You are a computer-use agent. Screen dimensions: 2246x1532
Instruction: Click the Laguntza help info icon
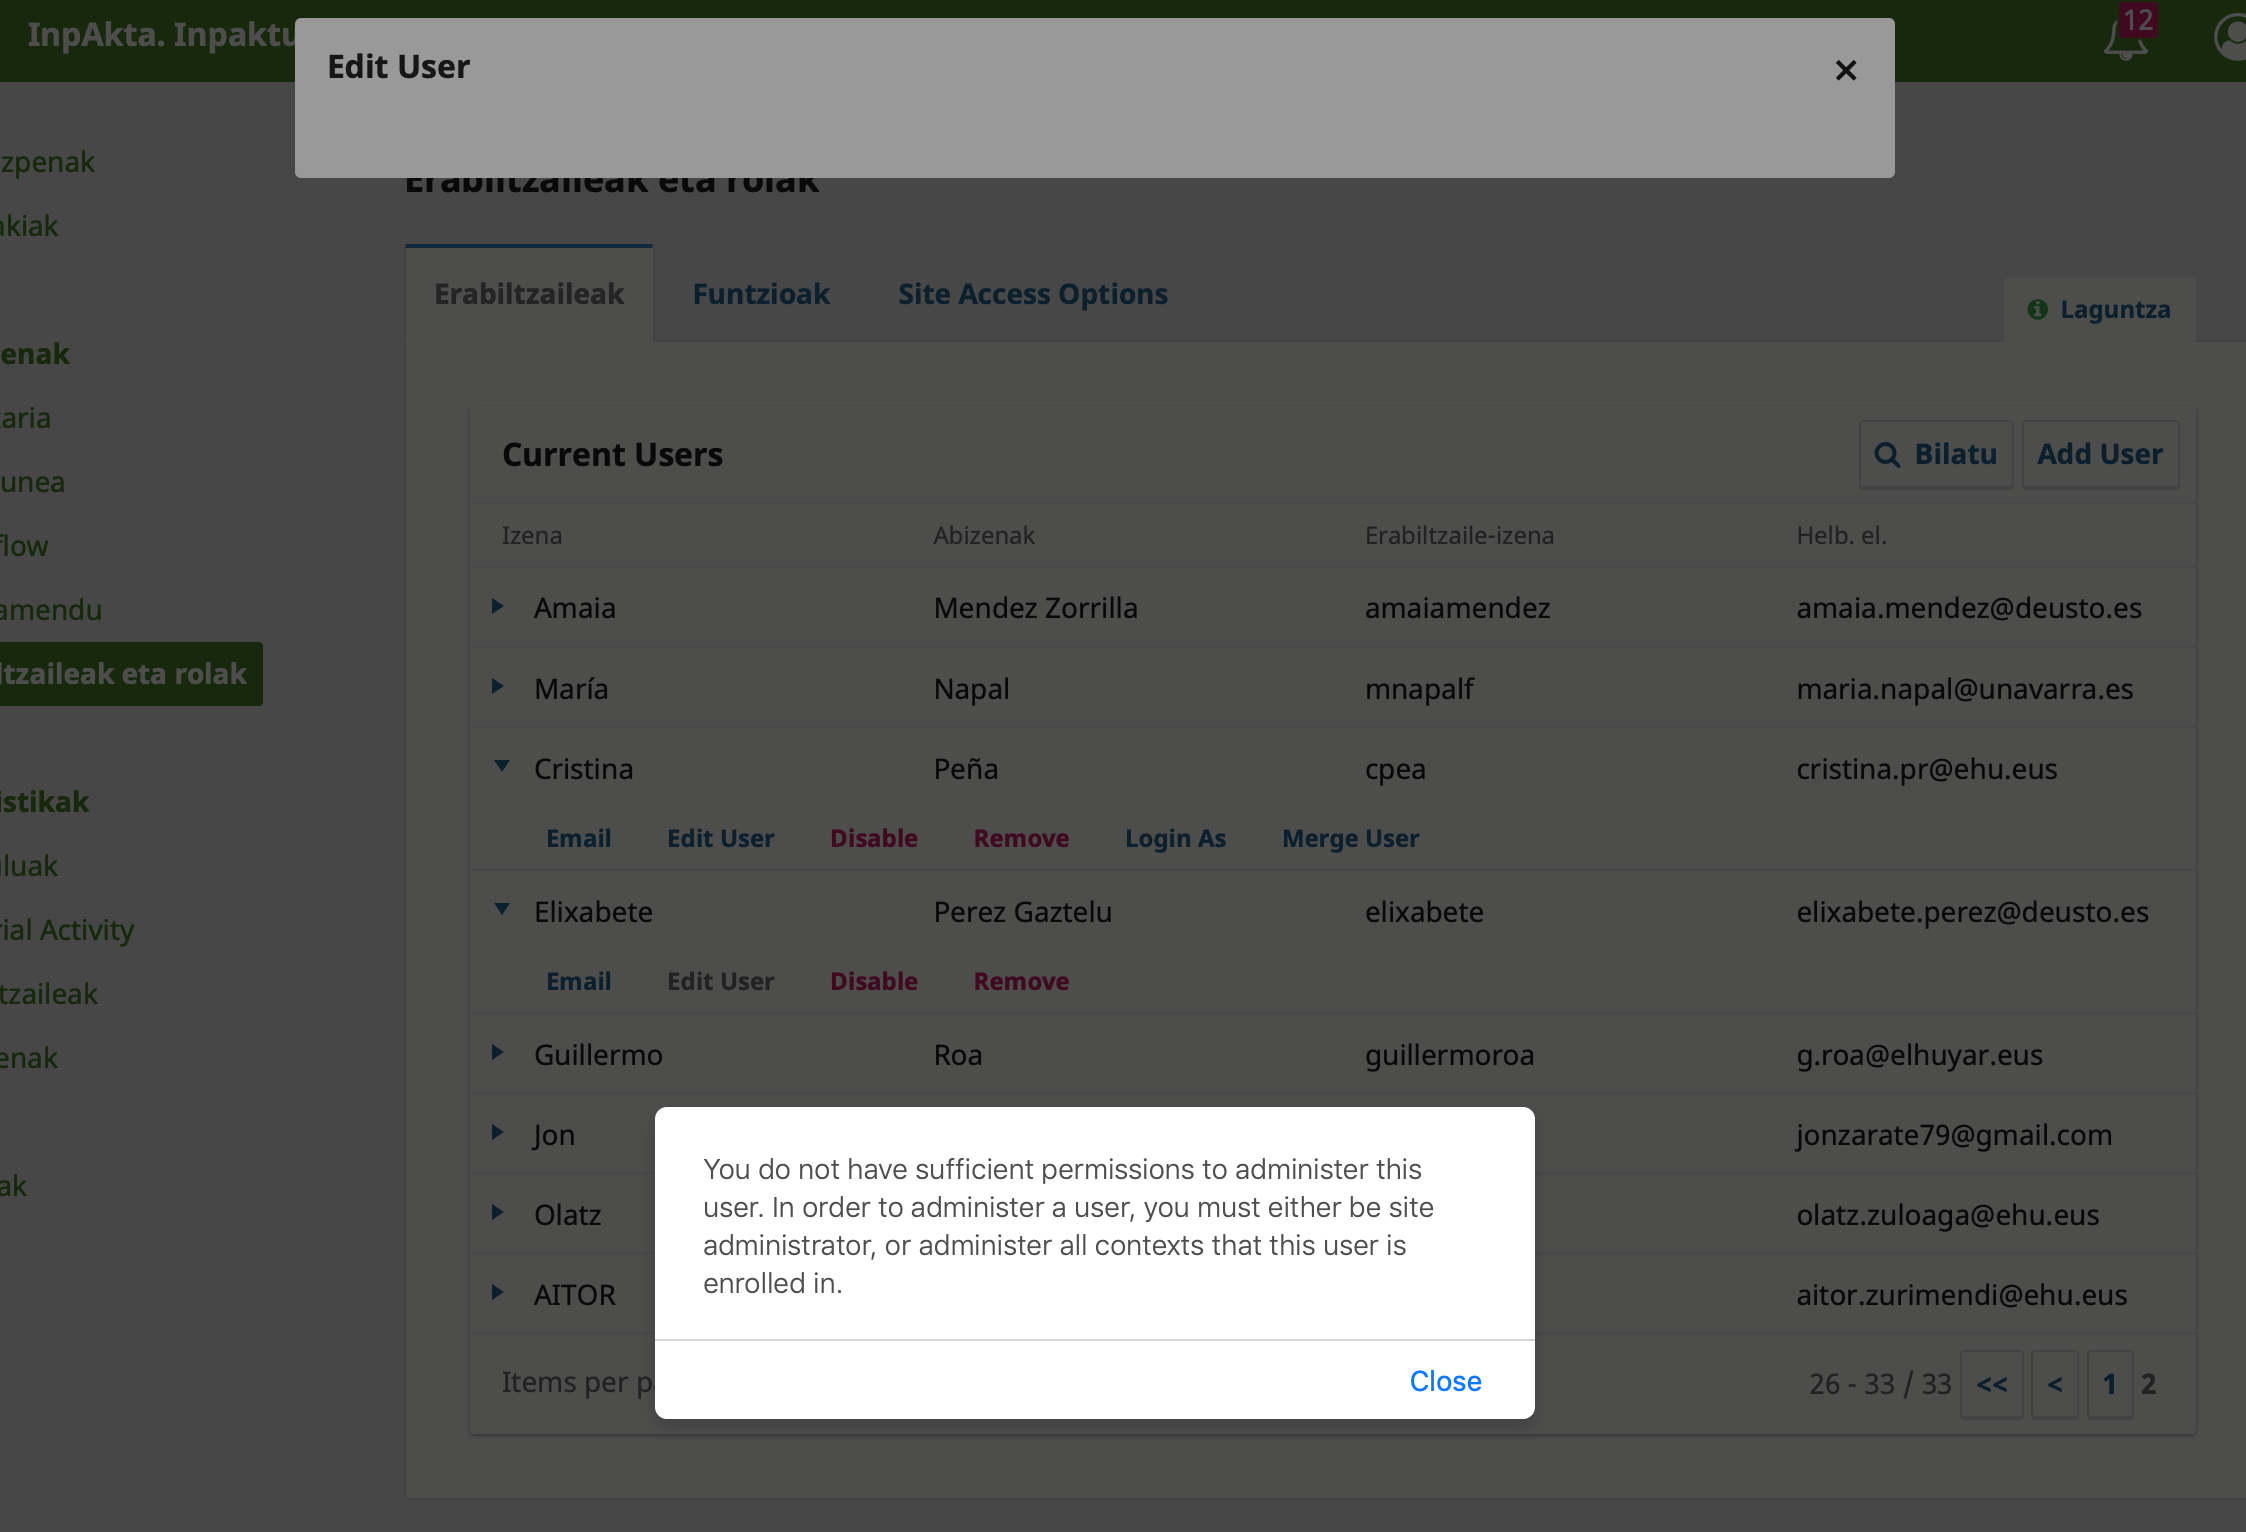coord(2037,310)
